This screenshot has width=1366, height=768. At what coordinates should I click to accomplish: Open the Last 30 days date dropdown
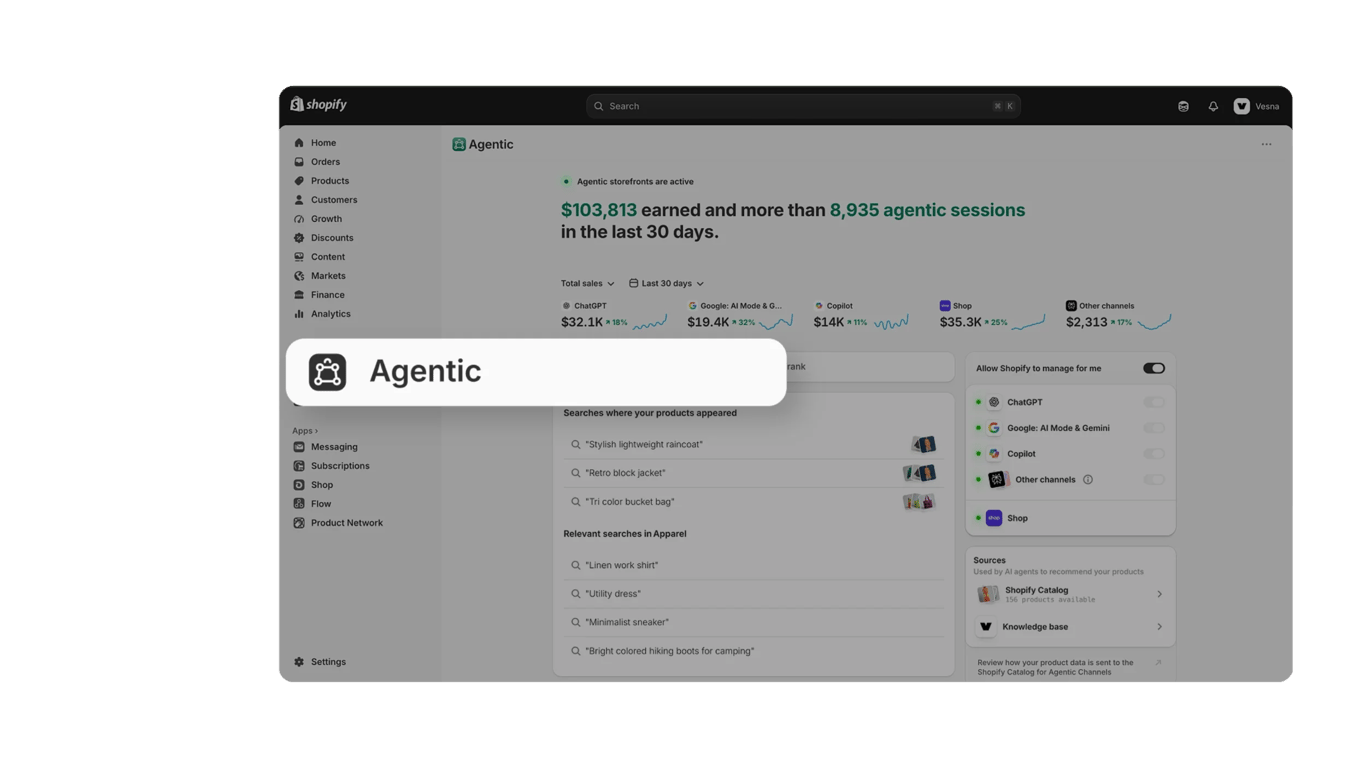tap(666, 284)
